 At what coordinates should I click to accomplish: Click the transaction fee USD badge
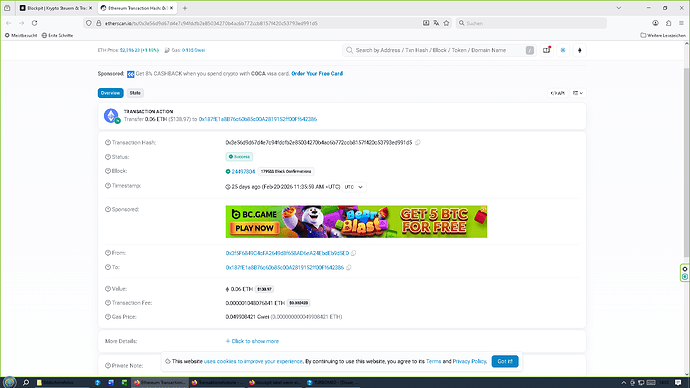tap(299, 303)
